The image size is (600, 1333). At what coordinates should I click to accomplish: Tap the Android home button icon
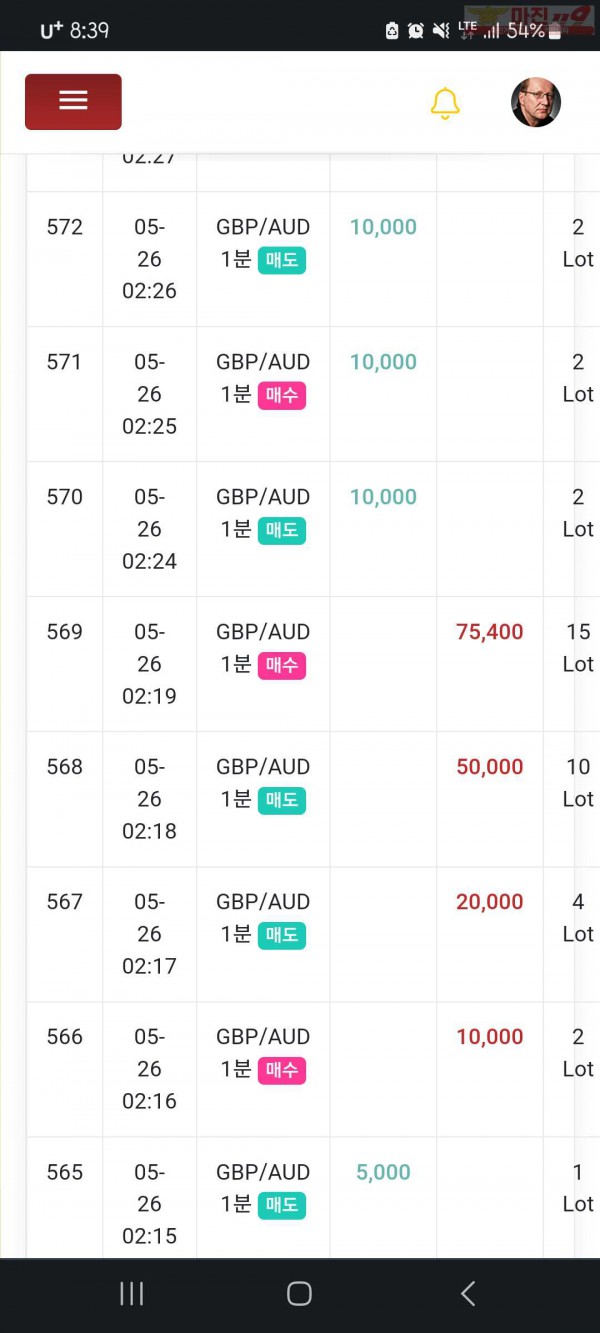point(299,1293)
